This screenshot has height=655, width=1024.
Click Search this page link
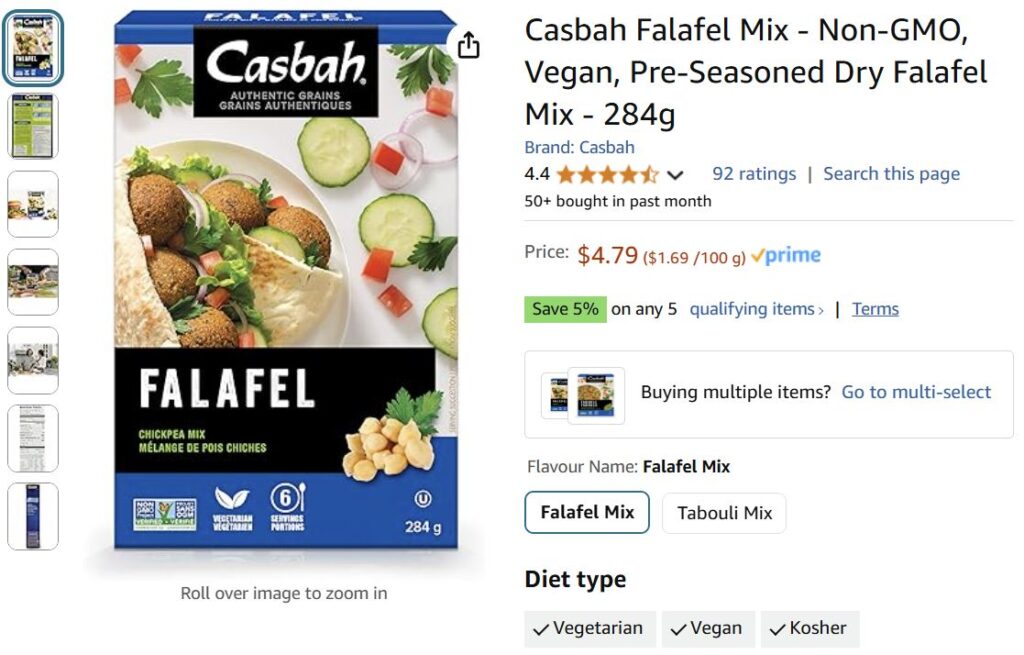[891, 174]
